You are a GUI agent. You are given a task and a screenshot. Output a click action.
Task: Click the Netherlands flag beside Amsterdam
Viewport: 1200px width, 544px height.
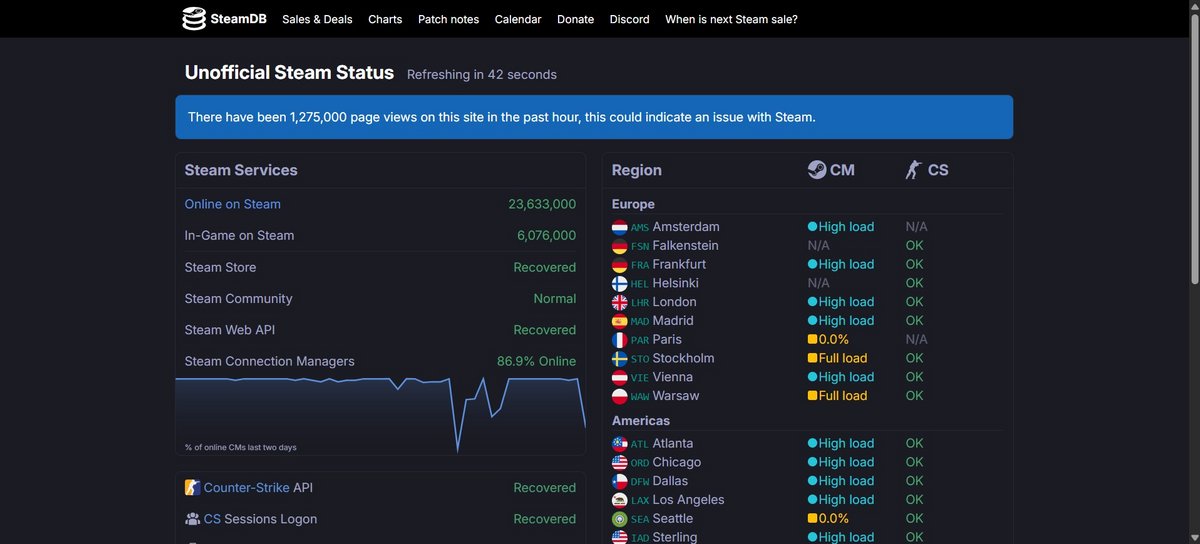pos(620,227)
